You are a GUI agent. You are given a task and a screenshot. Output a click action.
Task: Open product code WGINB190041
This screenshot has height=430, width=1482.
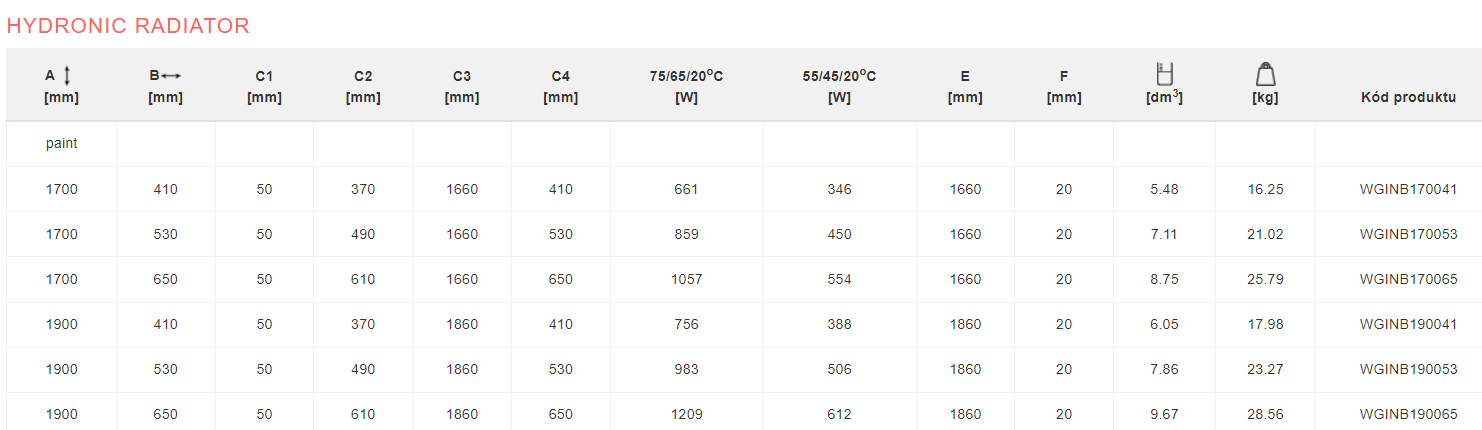(1408, 324)
